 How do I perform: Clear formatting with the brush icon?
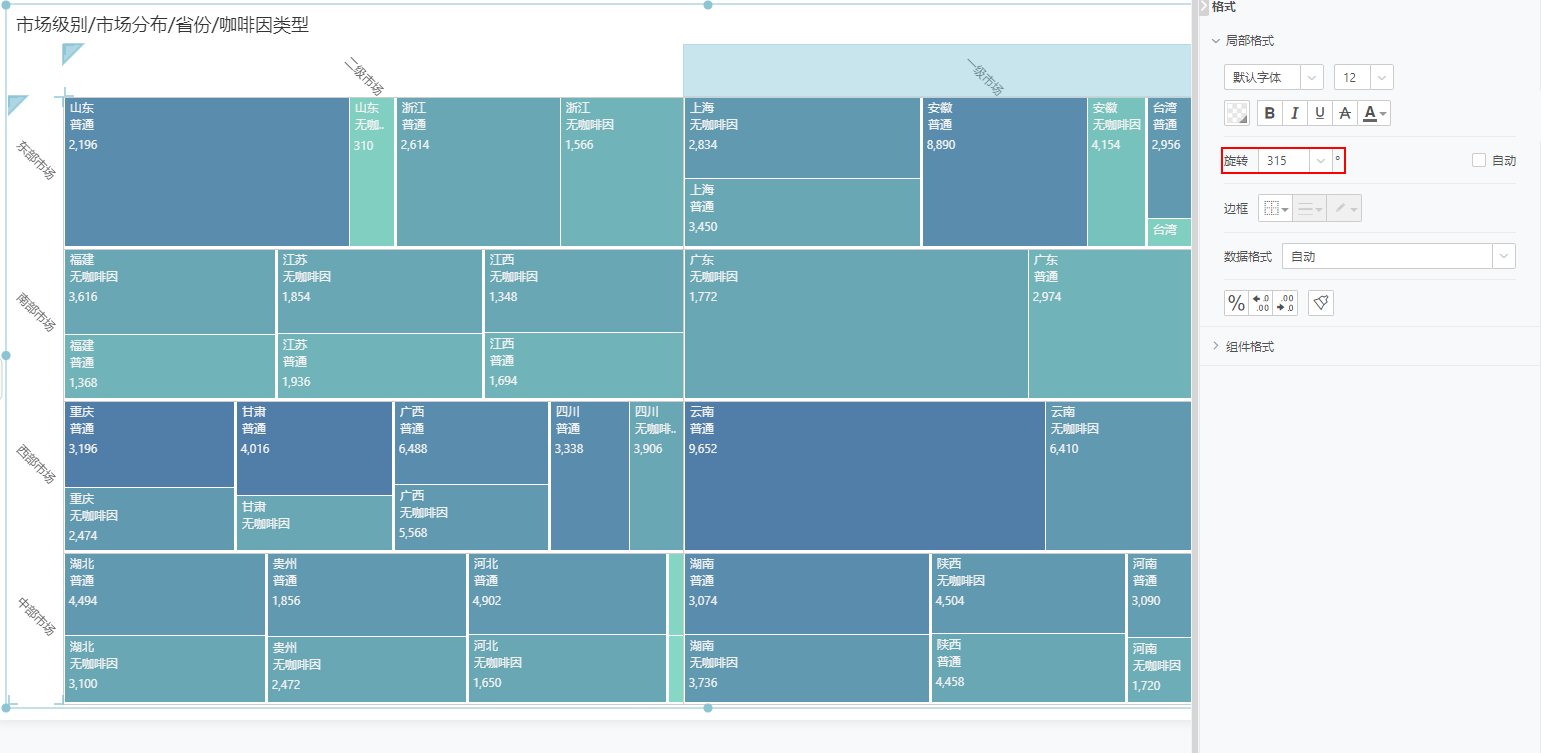1321,303
